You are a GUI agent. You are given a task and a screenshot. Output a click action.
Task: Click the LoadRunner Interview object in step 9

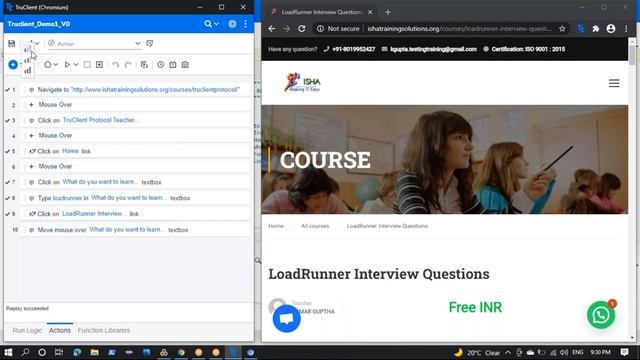[93, 213]
